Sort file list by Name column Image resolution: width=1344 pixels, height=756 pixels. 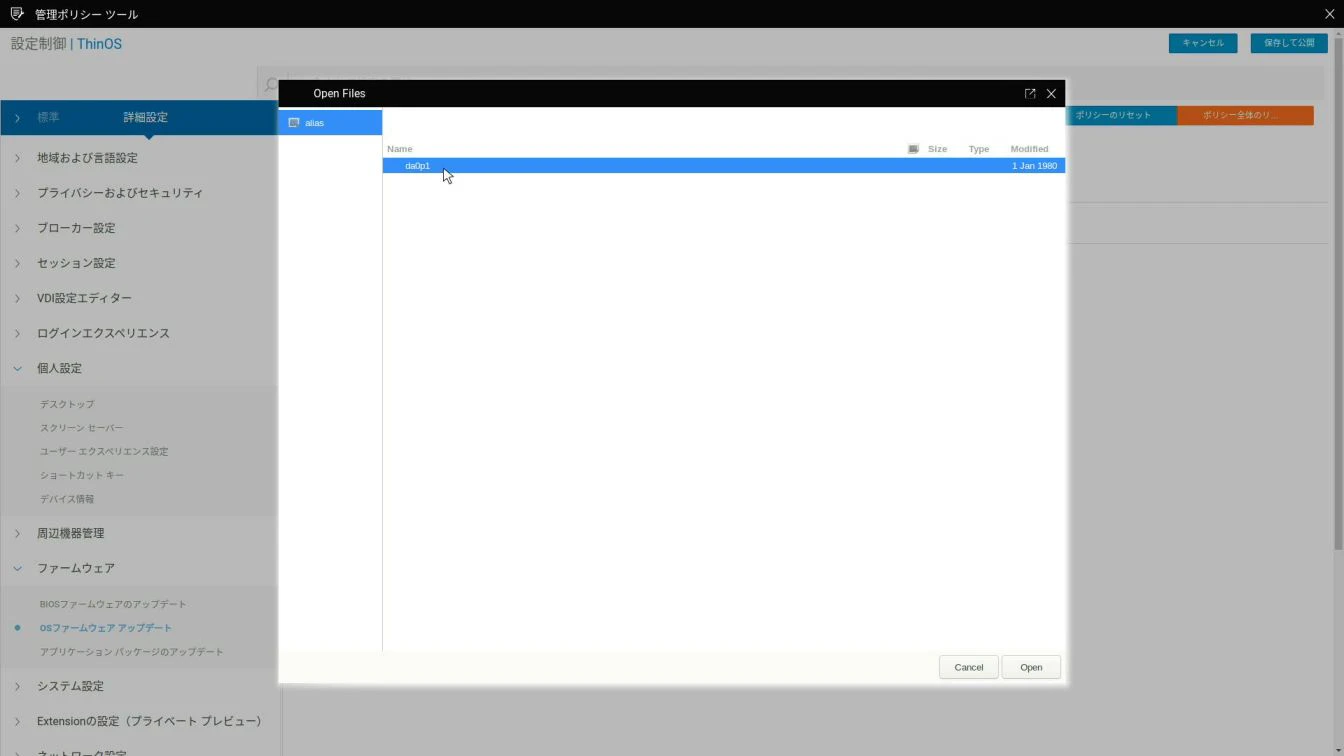(x=400, y=149)
